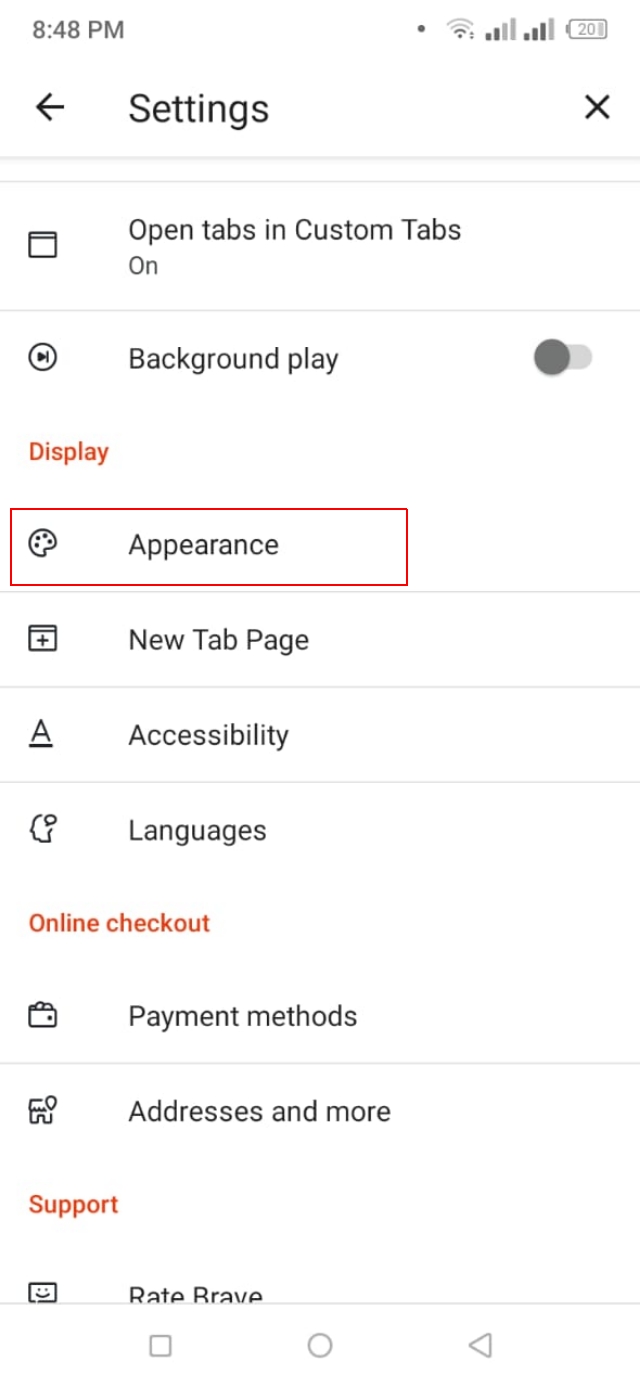Tap the back arrow in Settings
Viewport: 640px width, 1388px height.
coord(49,106)
